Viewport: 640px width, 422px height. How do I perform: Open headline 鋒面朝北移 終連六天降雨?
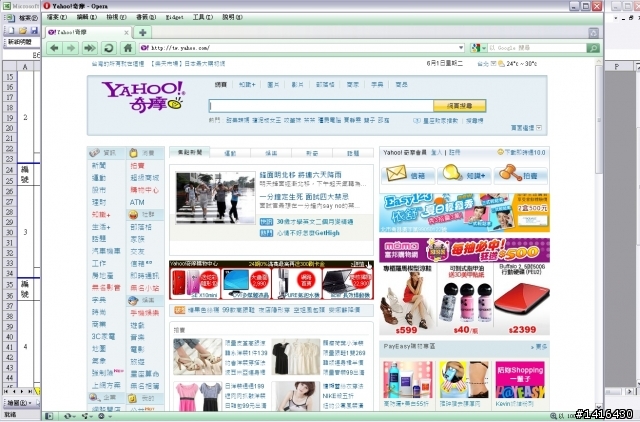tap(300, 174)
